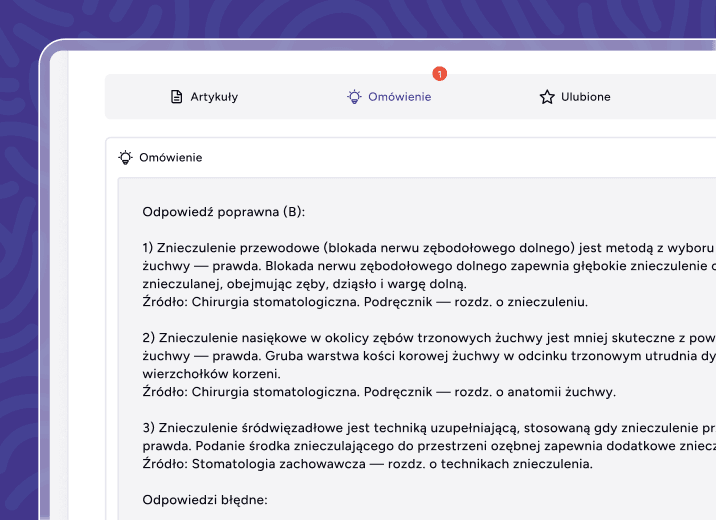The image size is (716, 520).
Task: Click source line "Stomatologia zachowawcza — rozdz. o technikach znieczulenia"
Action: (x=368, y=464)
